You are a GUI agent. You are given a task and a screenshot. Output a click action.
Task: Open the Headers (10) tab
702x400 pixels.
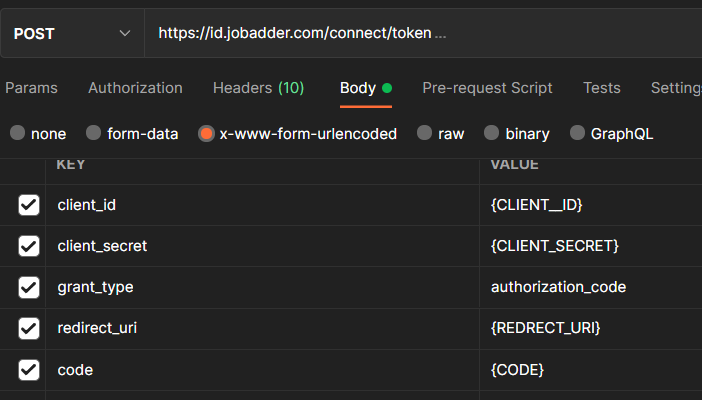[258, 88]
